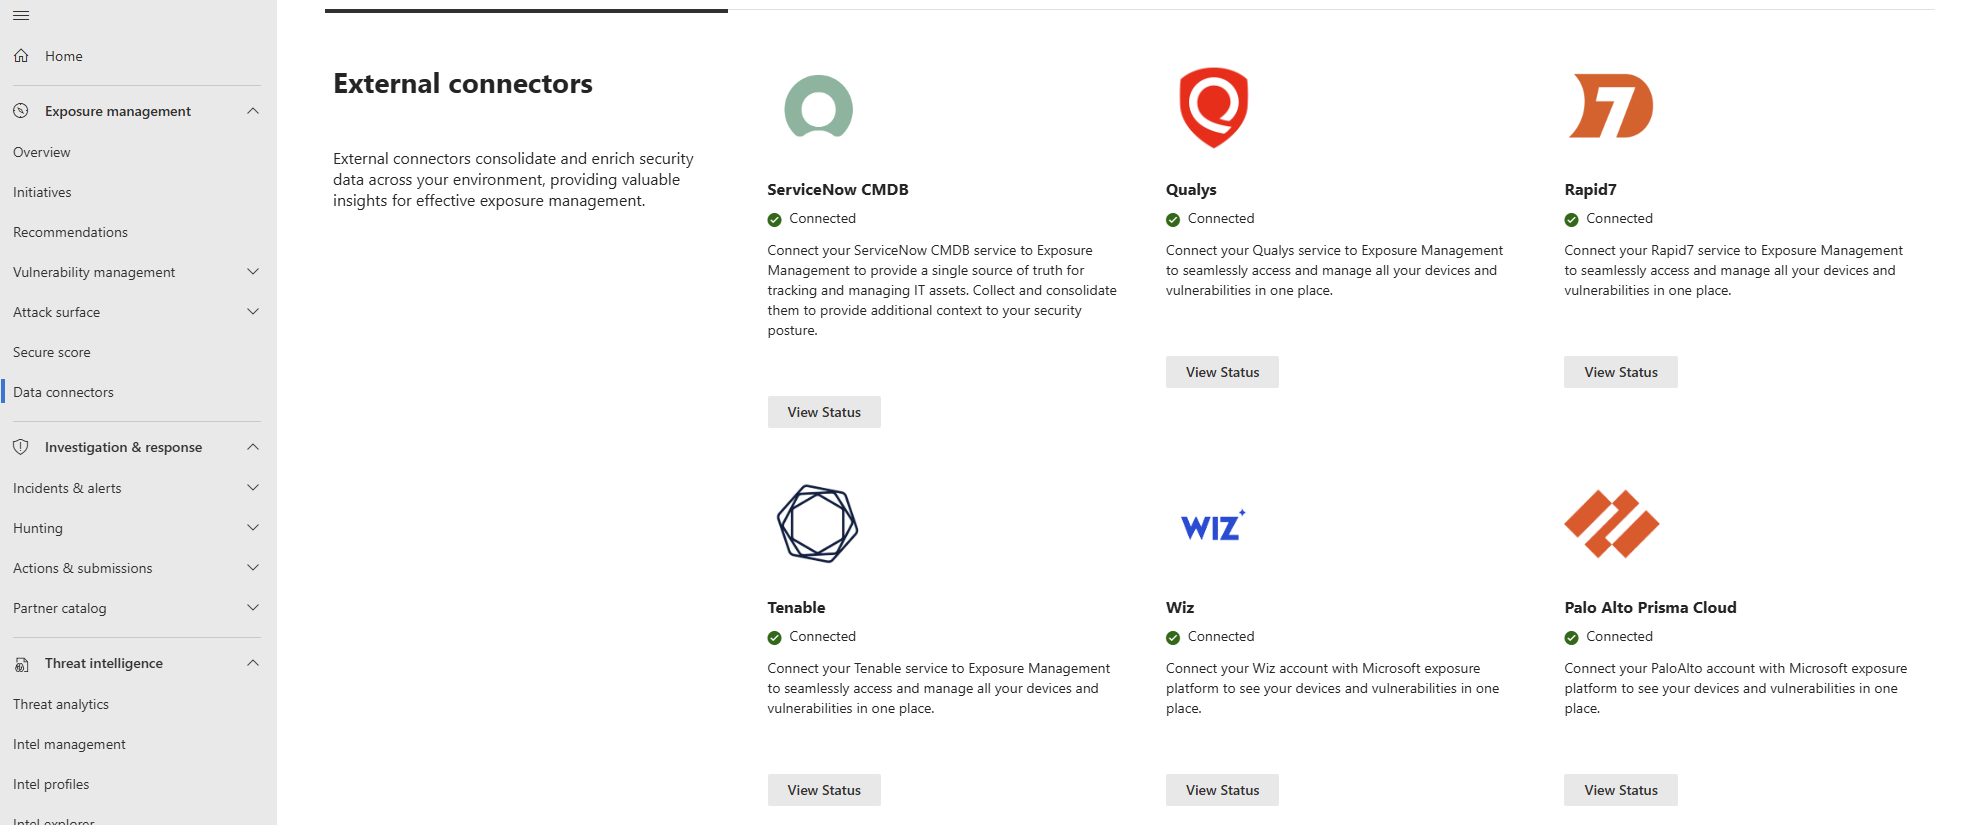Click the Investigation & response shield icon
Screen dimensions: 1963x825
click(21, 447)
